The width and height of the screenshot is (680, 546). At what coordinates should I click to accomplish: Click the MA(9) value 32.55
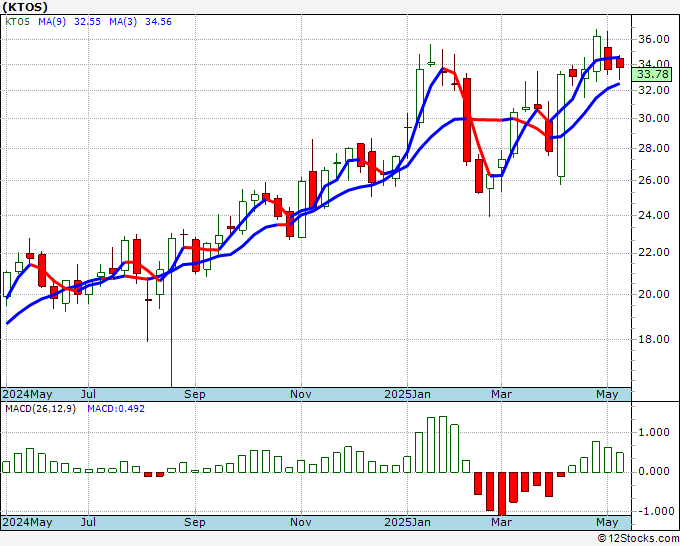[87, 22]
